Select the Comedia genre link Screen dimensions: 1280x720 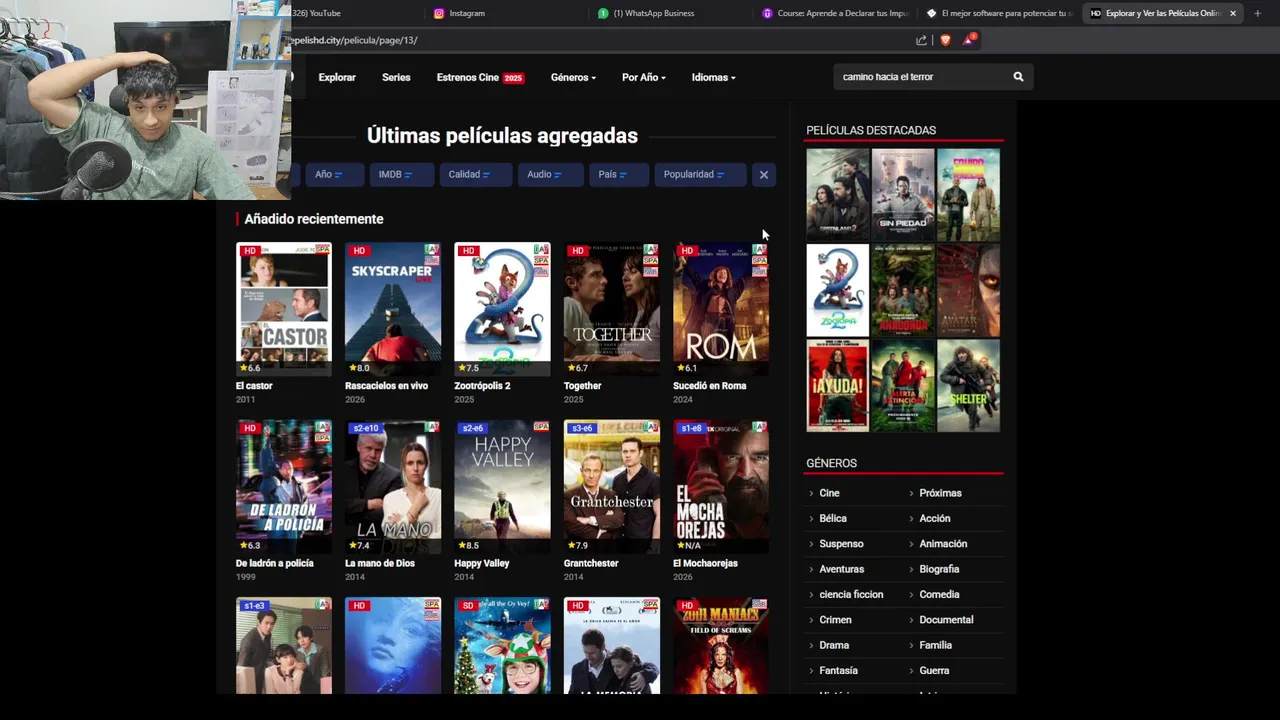(x=939, y=595)
